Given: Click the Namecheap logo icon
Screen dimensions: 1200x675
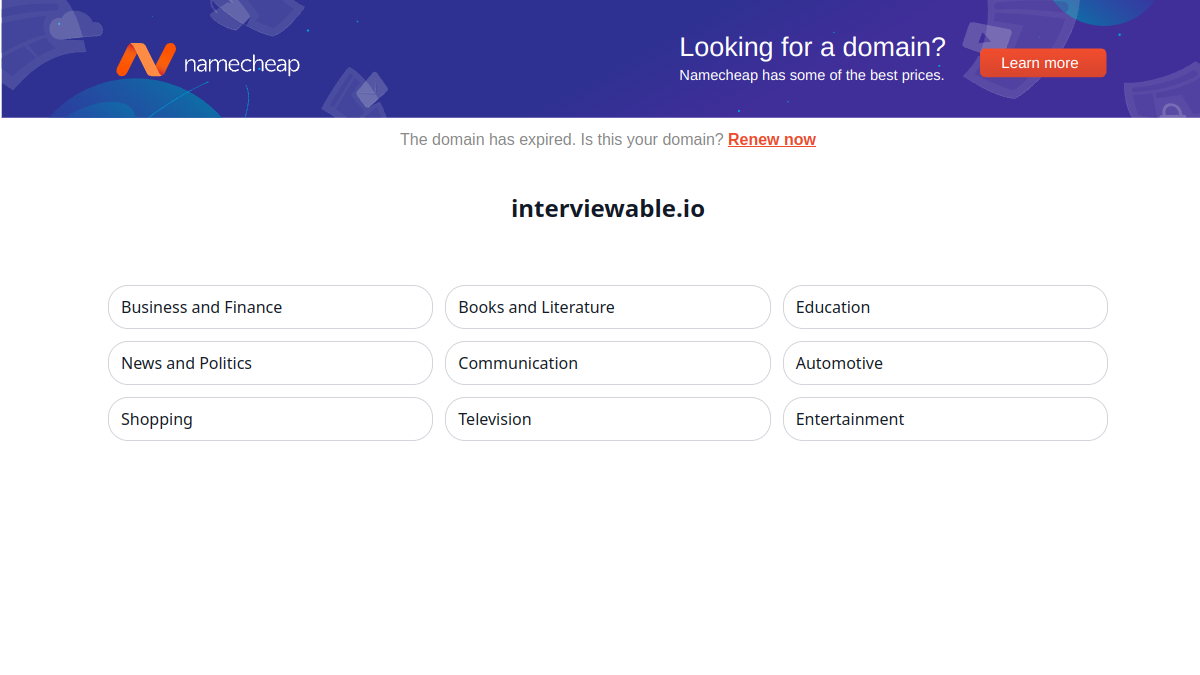Looking at the screenshot, I should click(146, 60).
